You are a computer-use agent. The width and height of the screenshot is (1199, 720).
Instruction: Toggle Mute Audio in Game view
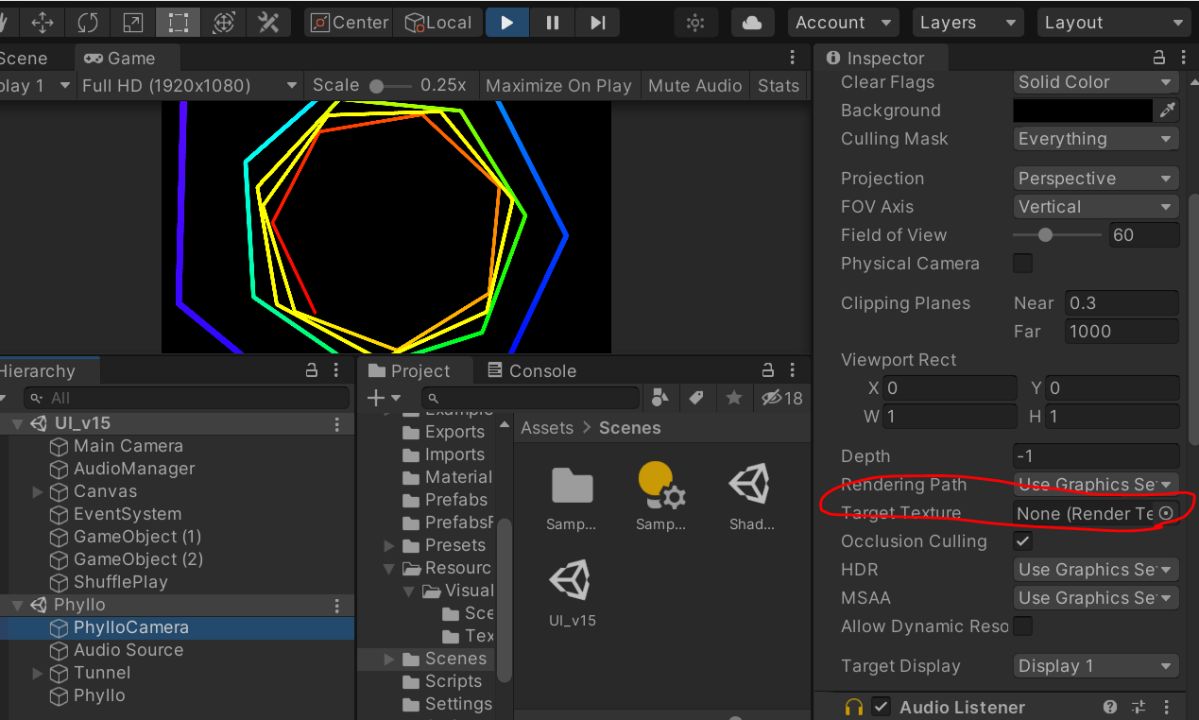tap(694, 86)
